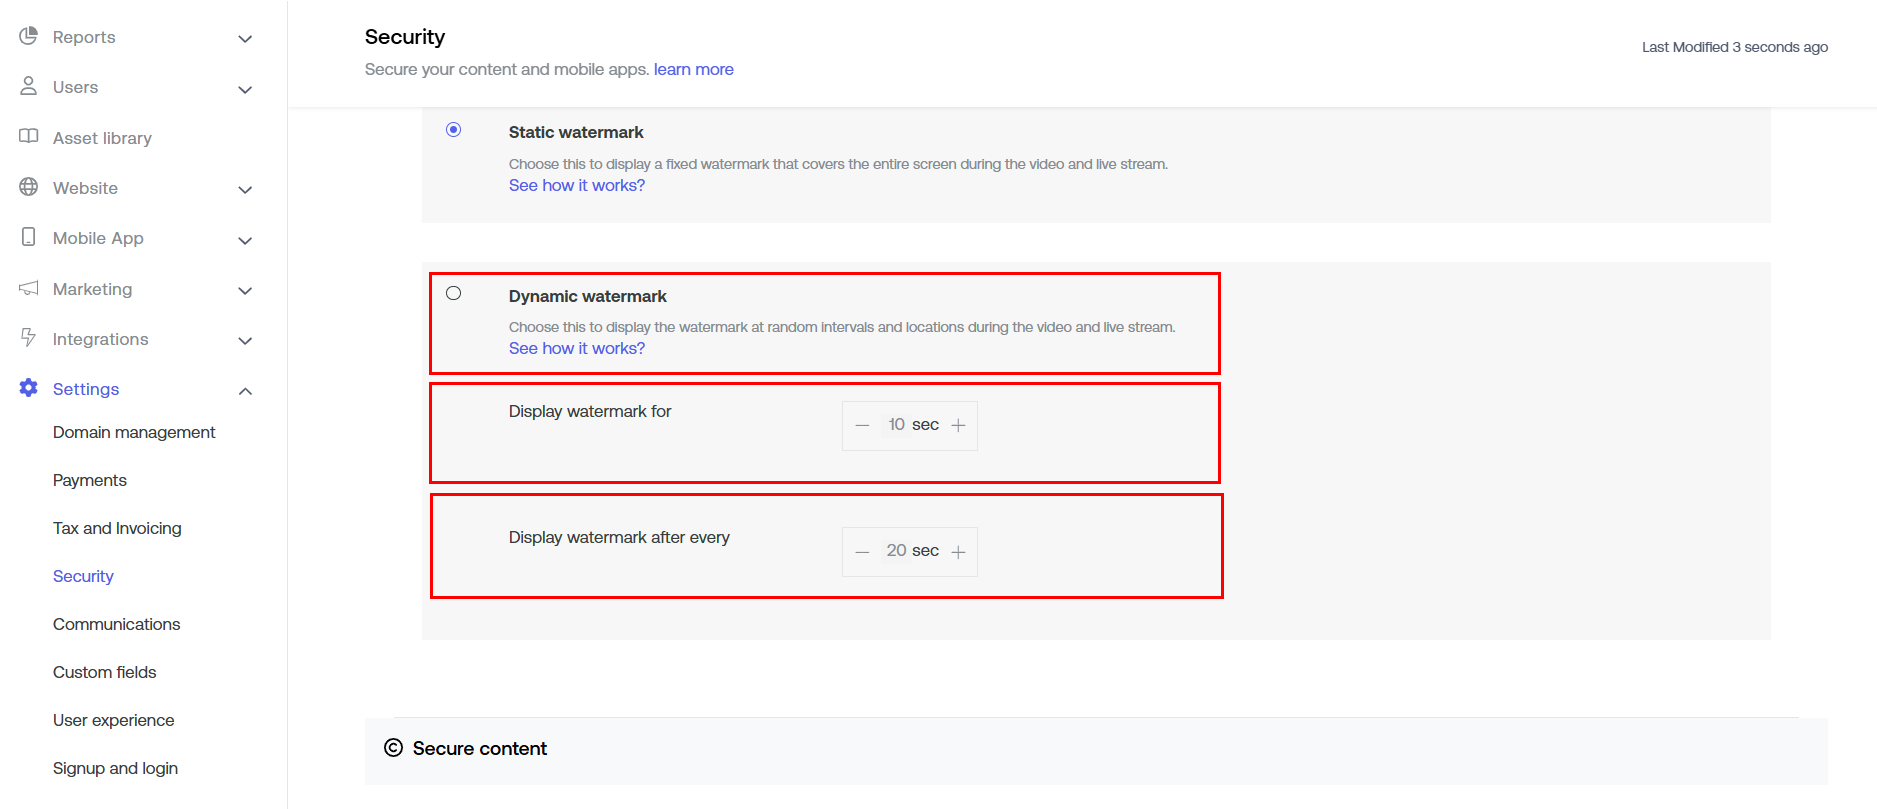Click the 'learn more' link under Security
The height and width of the screenshot is (809, 1877).
(693, 69)
